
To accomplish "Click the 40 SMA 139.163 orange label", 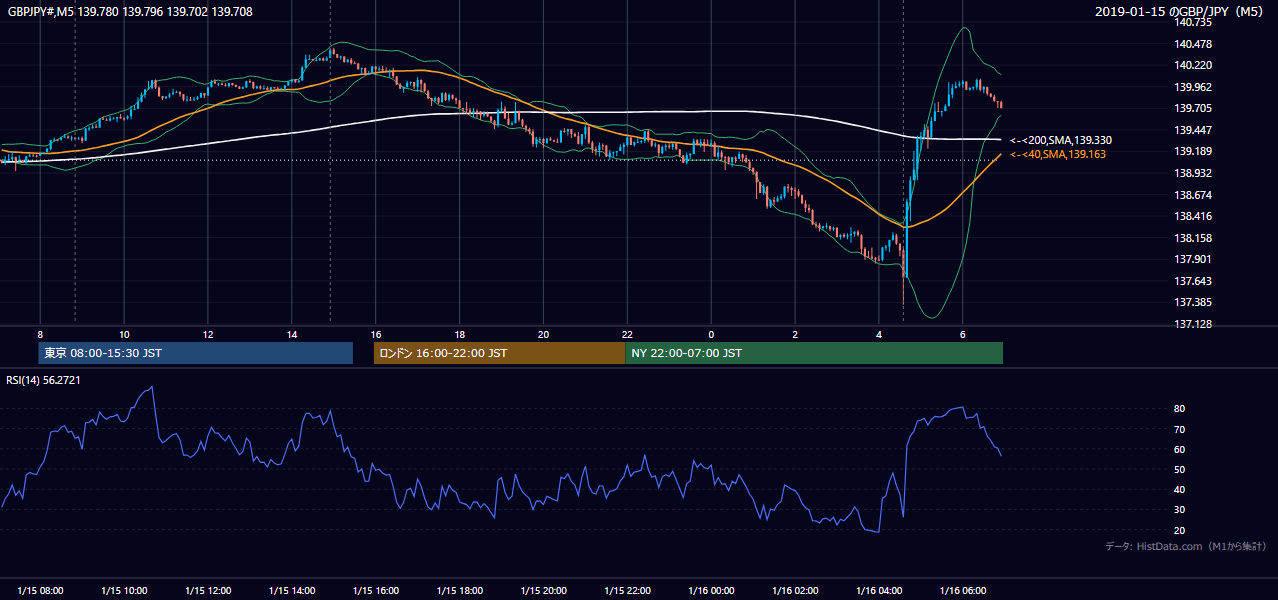I will click(1058, 154).
